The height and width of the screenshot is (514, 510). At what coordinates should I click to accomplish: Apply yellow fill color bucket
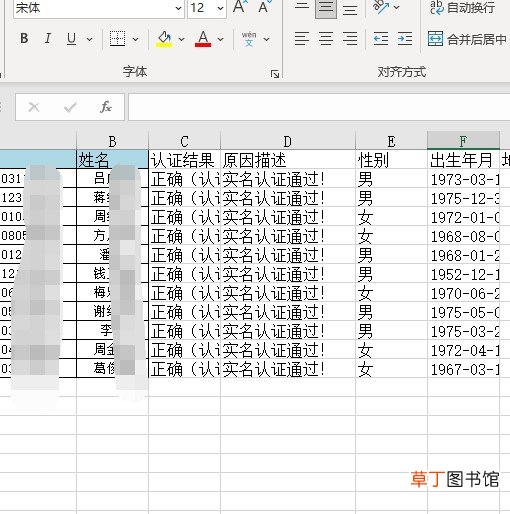coord(164,39)
